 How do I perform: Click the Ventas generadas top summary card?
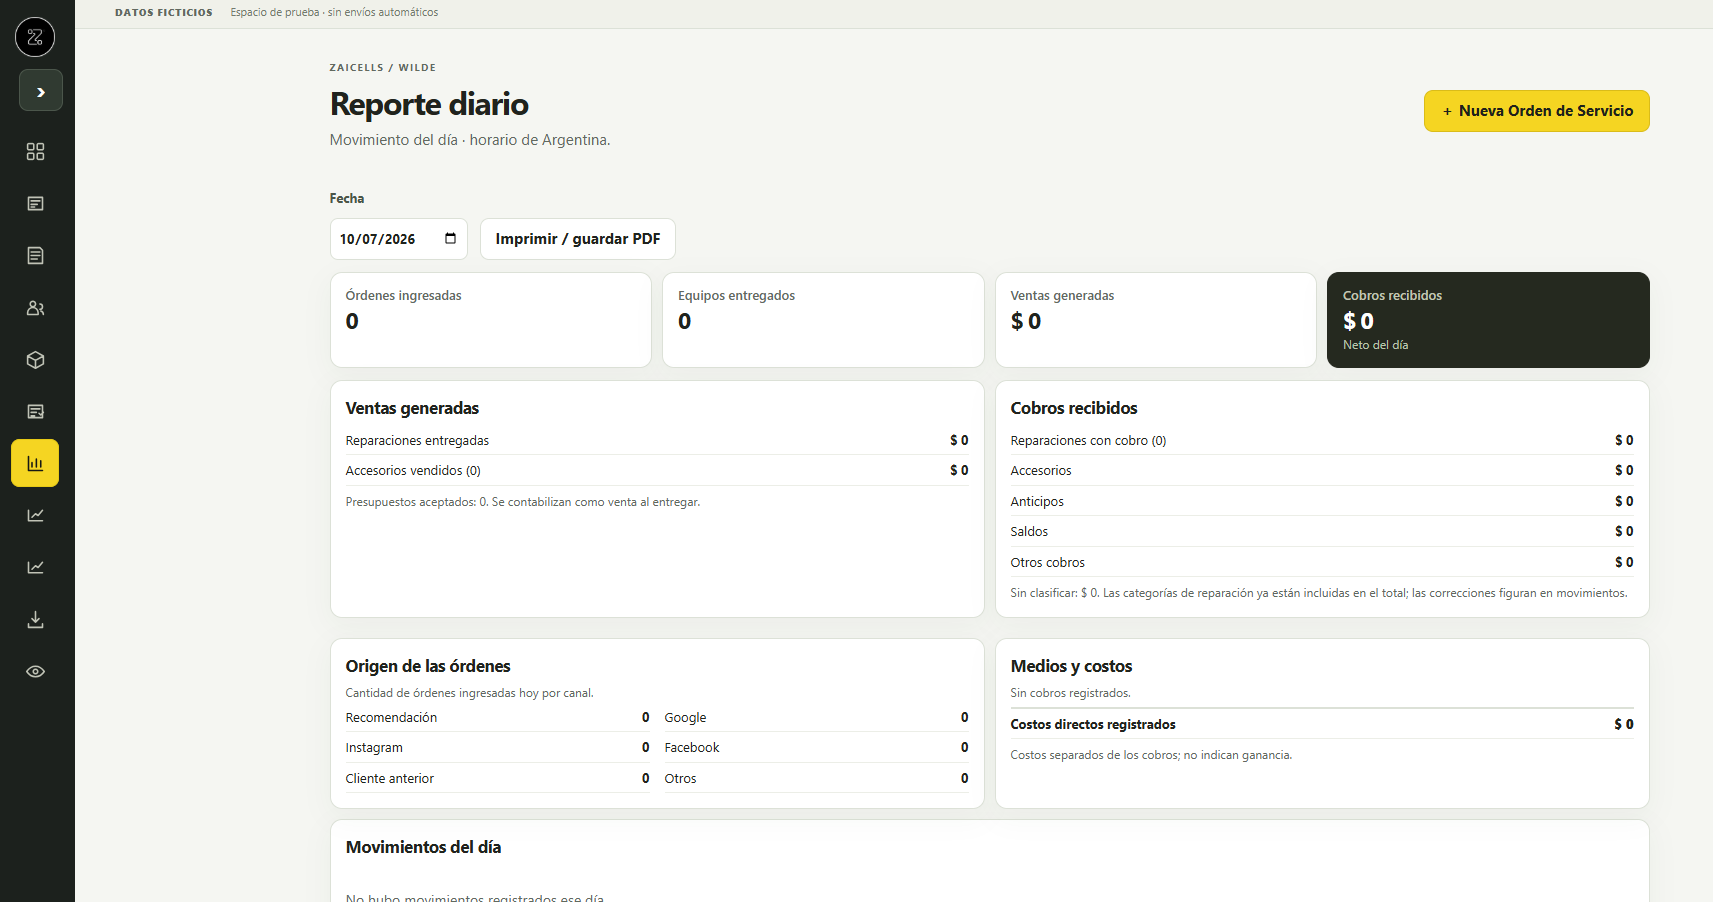pyautogui.click(x=1155, y=320)
